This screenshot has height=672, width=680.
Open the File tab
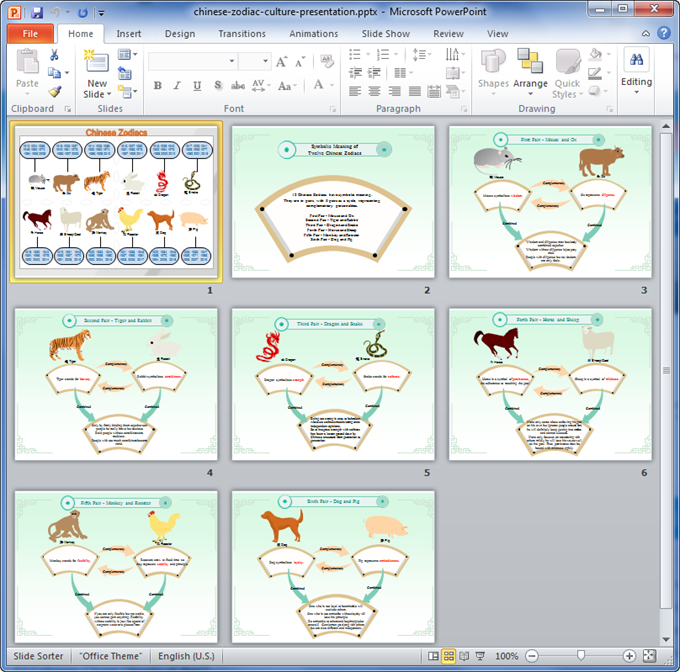(x=30, y=33)
